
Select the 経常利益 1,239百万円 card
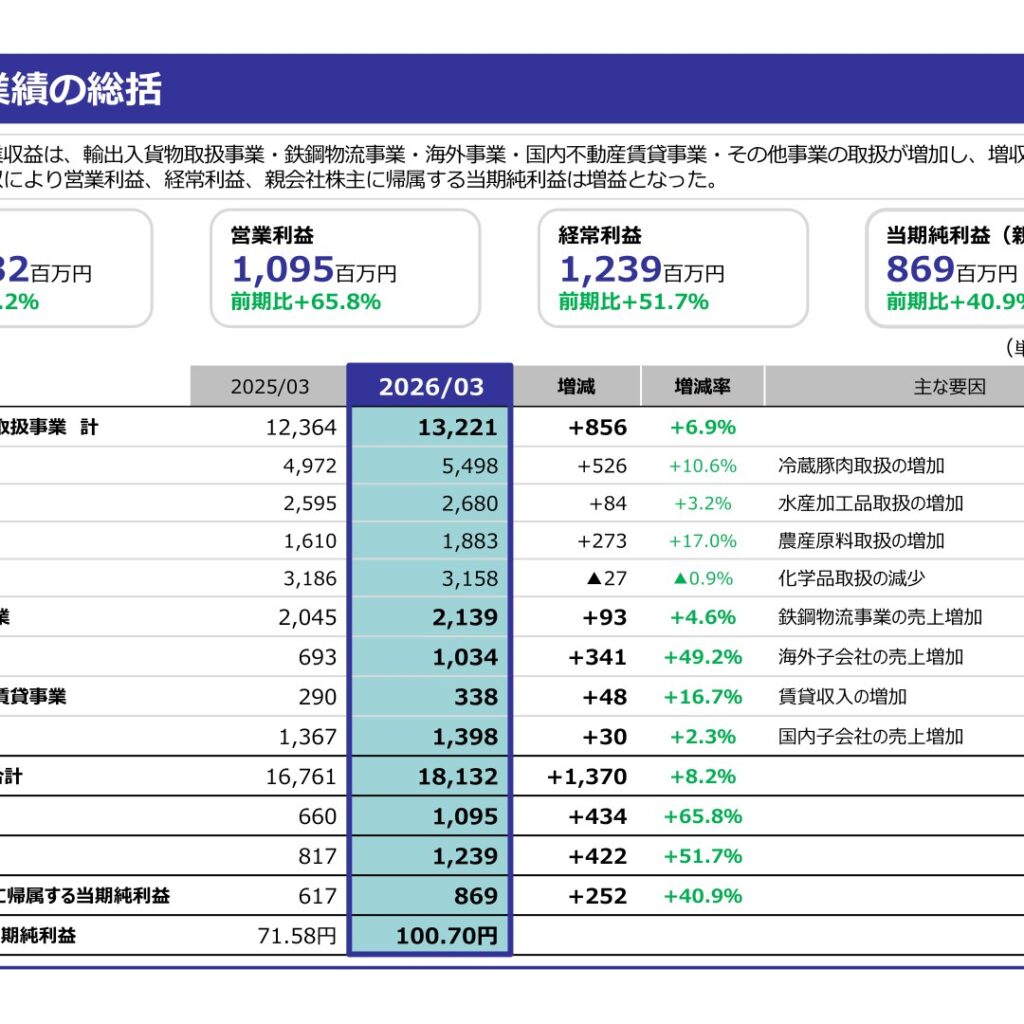pyautogui.click(x=673, y=268)
